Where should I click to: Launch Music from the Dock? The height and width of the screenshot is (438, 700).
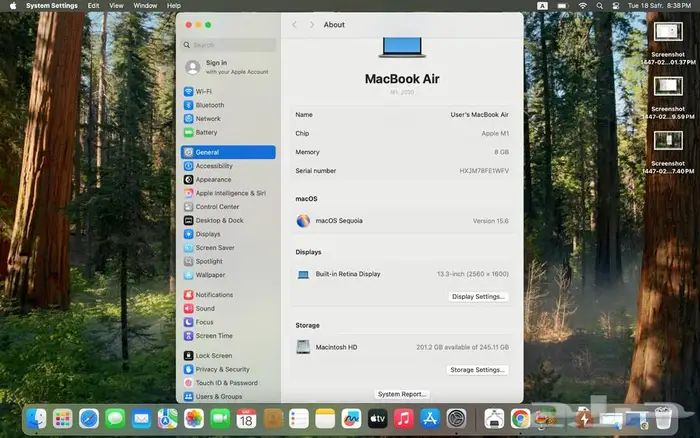click(404, 419)
